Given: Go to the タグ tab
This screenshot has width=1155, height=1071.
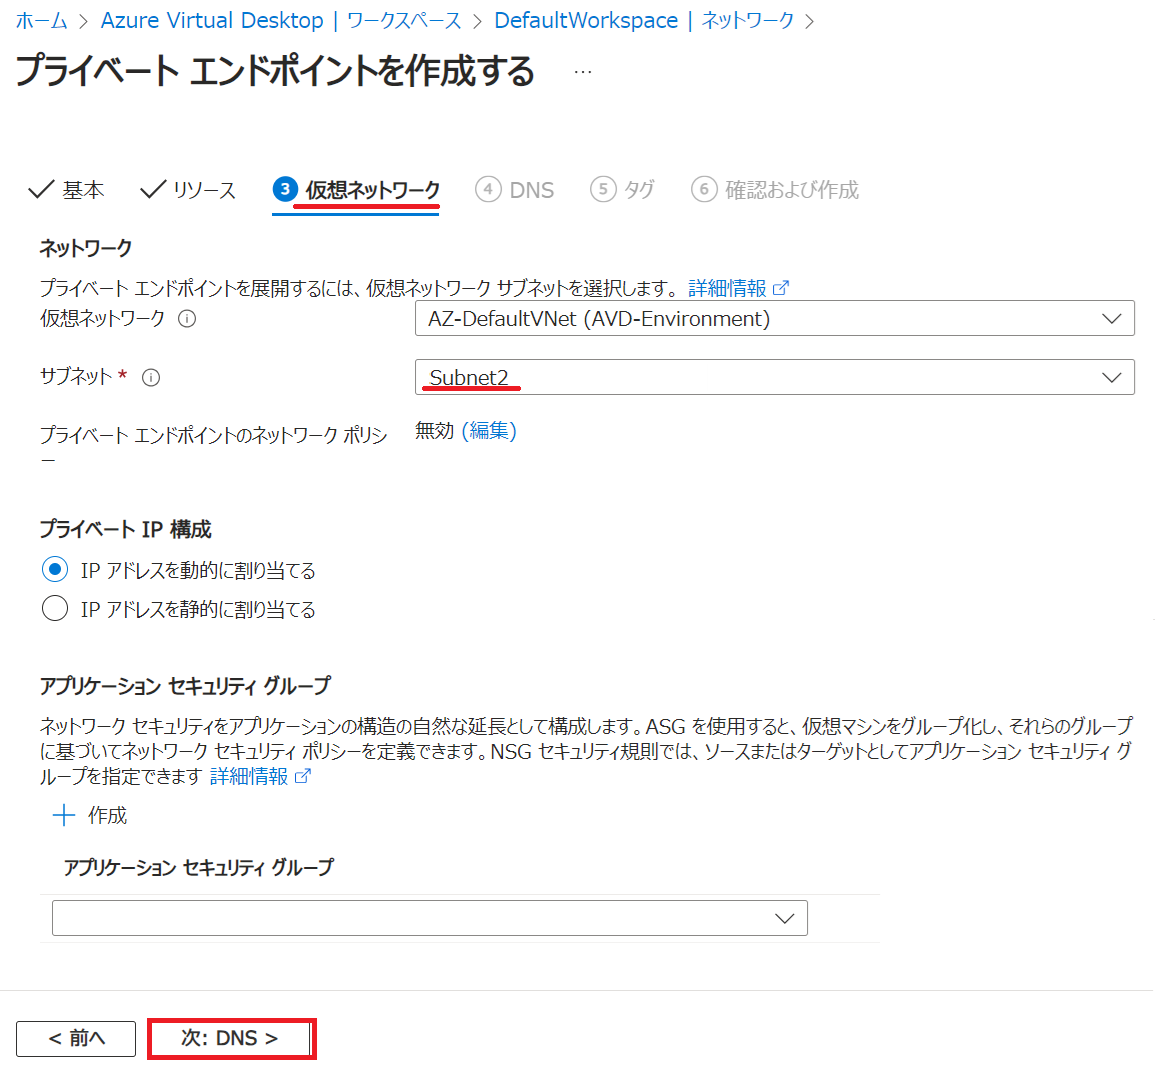Looking at the screenshot, I should point(622,190).
